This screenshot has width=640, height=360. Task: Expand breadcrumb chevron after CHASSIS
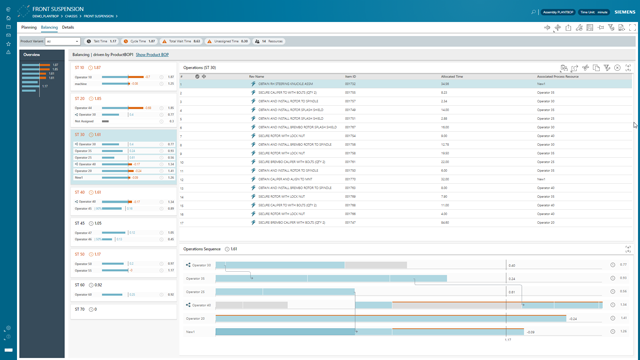(x=80, y=16)
